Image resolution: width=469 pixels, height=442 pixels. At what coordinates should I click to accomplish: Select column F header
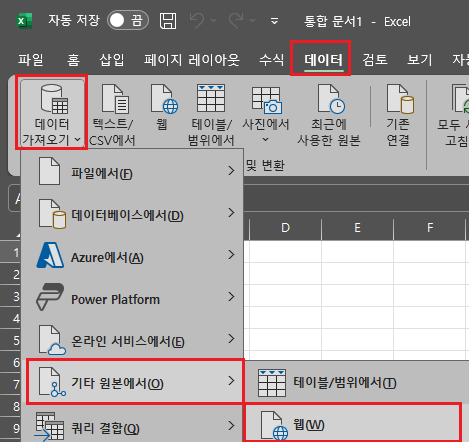click(x=430, y=228)
